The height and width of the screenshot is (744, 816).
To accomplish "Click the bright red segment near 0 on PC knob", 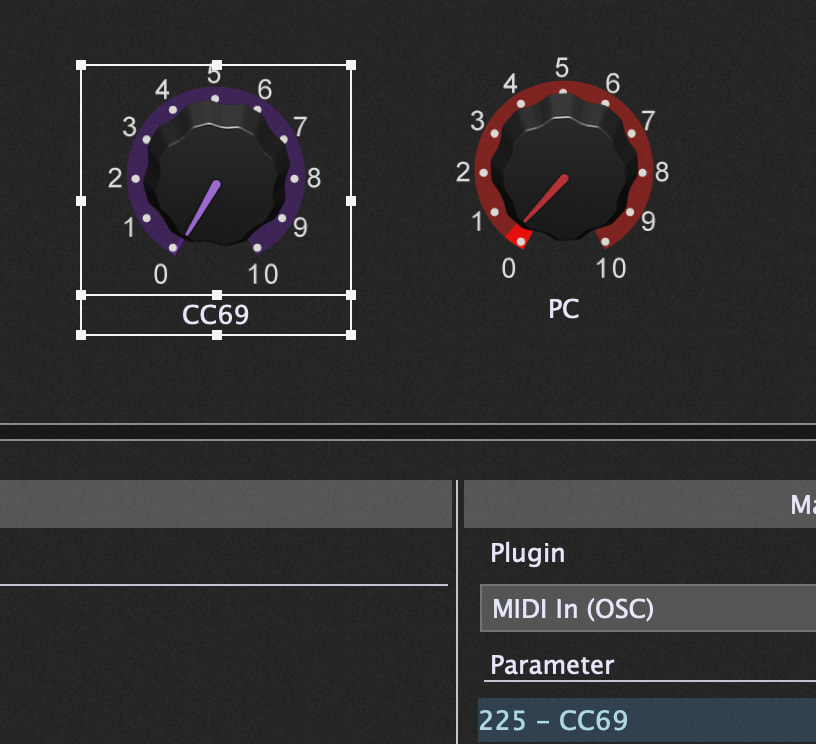I will tap(517, 236).
